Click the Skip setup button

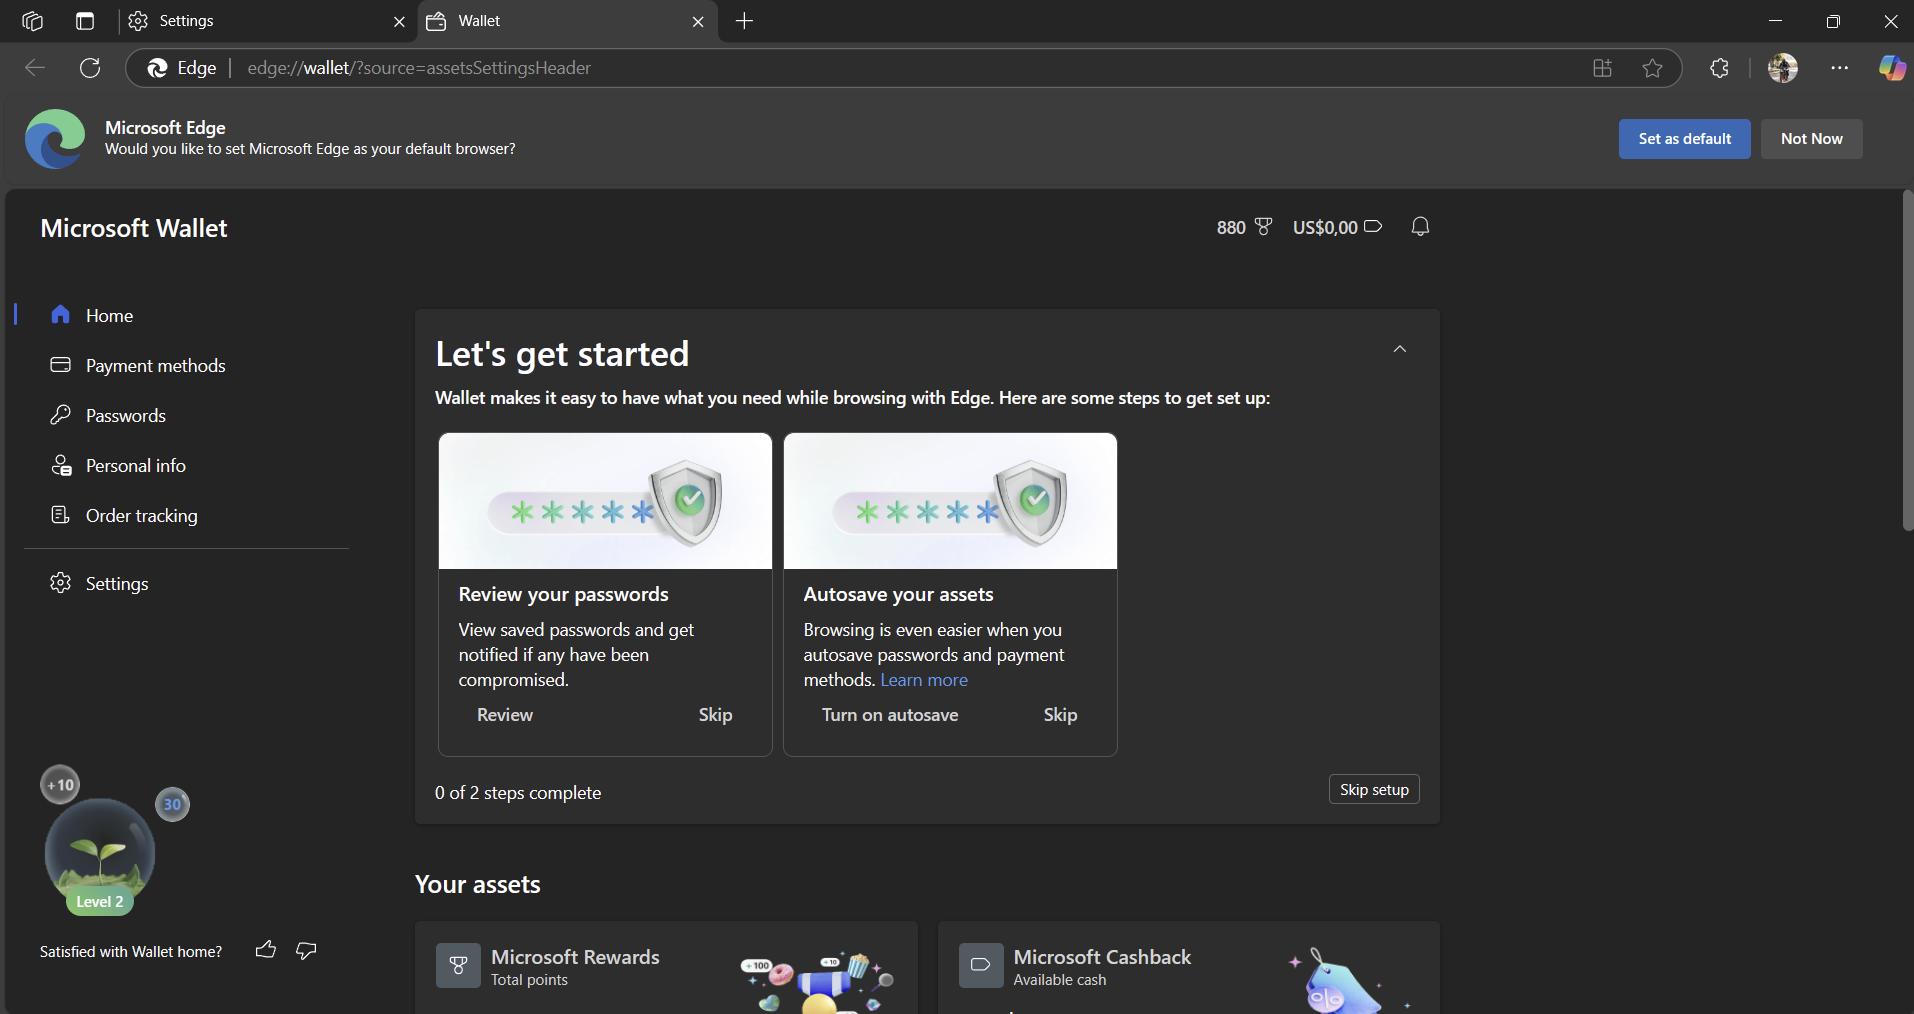(1374, 790)
